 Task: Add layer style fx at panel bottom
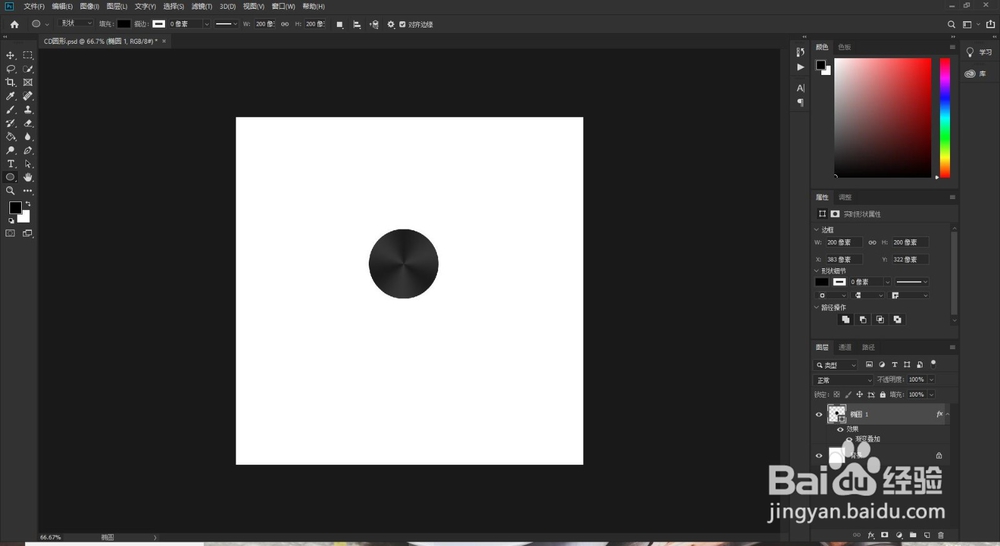(871, 535)
